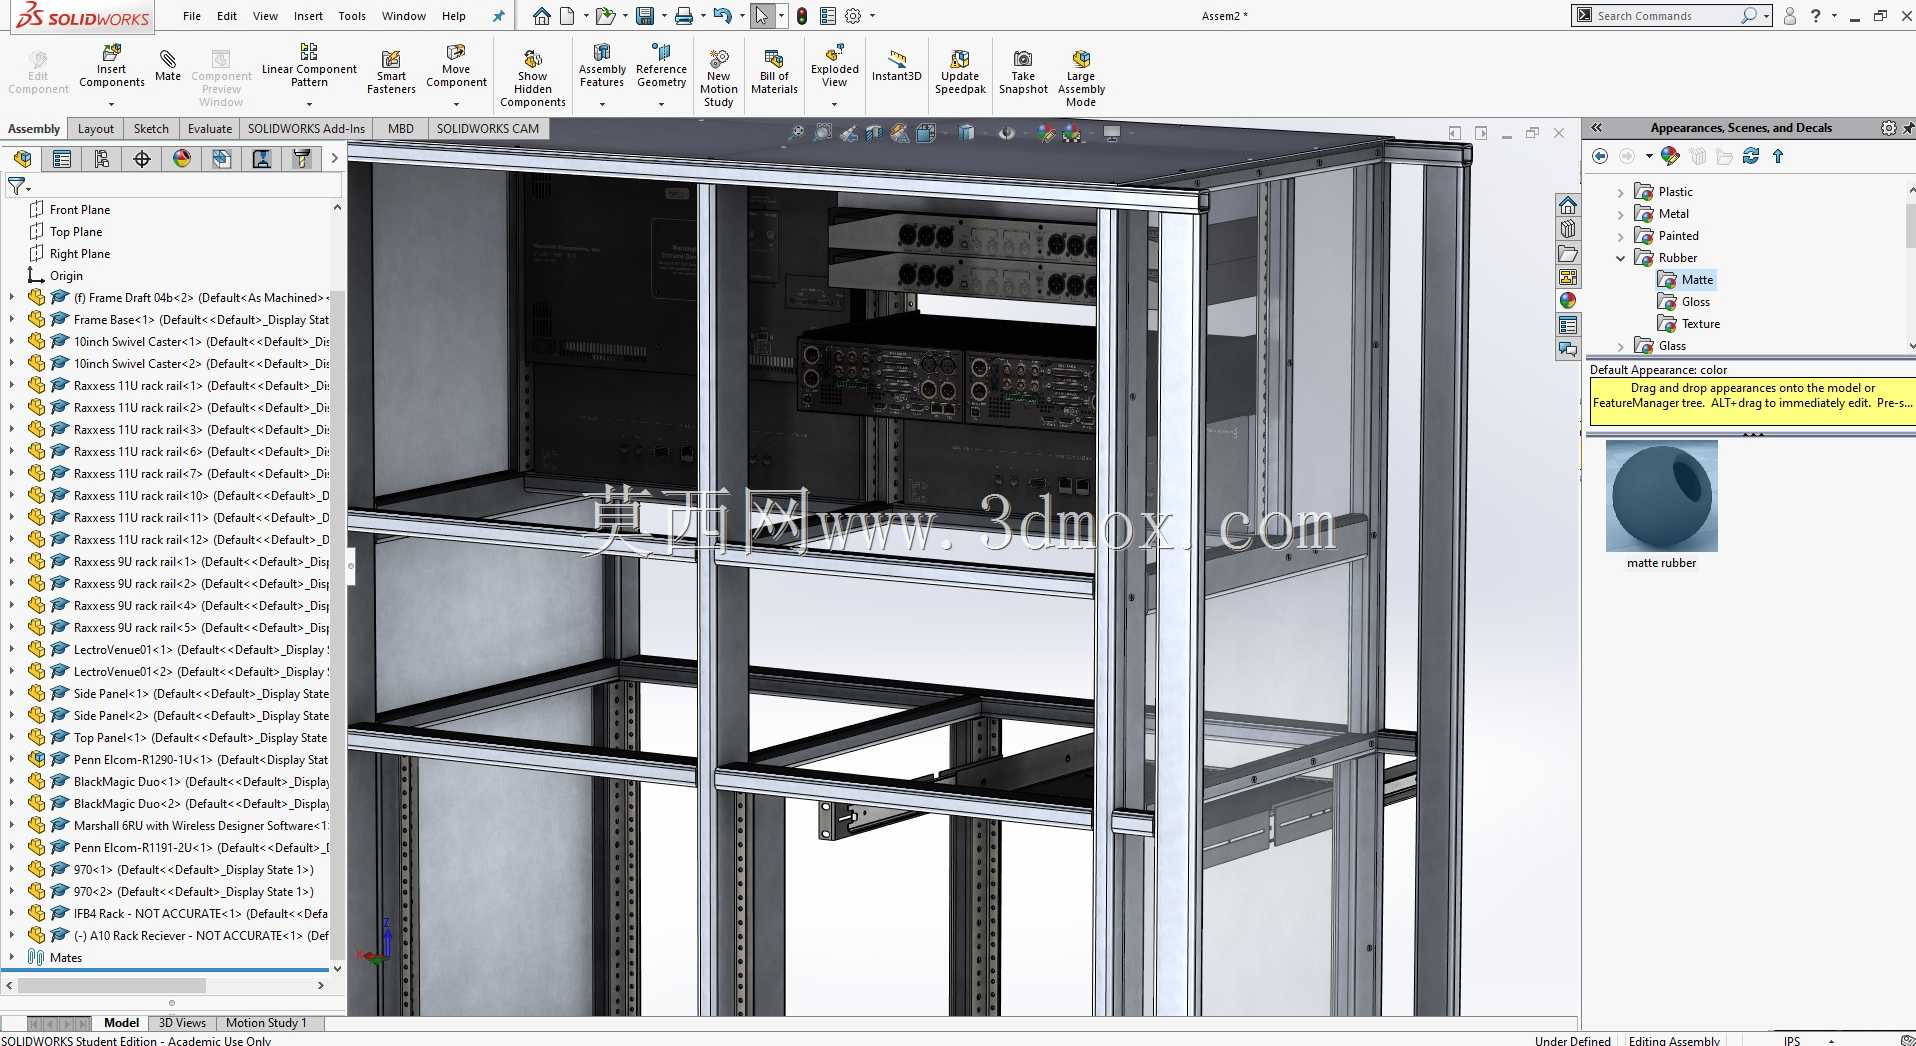Open the Insert menu

pyautogui.click(x=308, y=16)
